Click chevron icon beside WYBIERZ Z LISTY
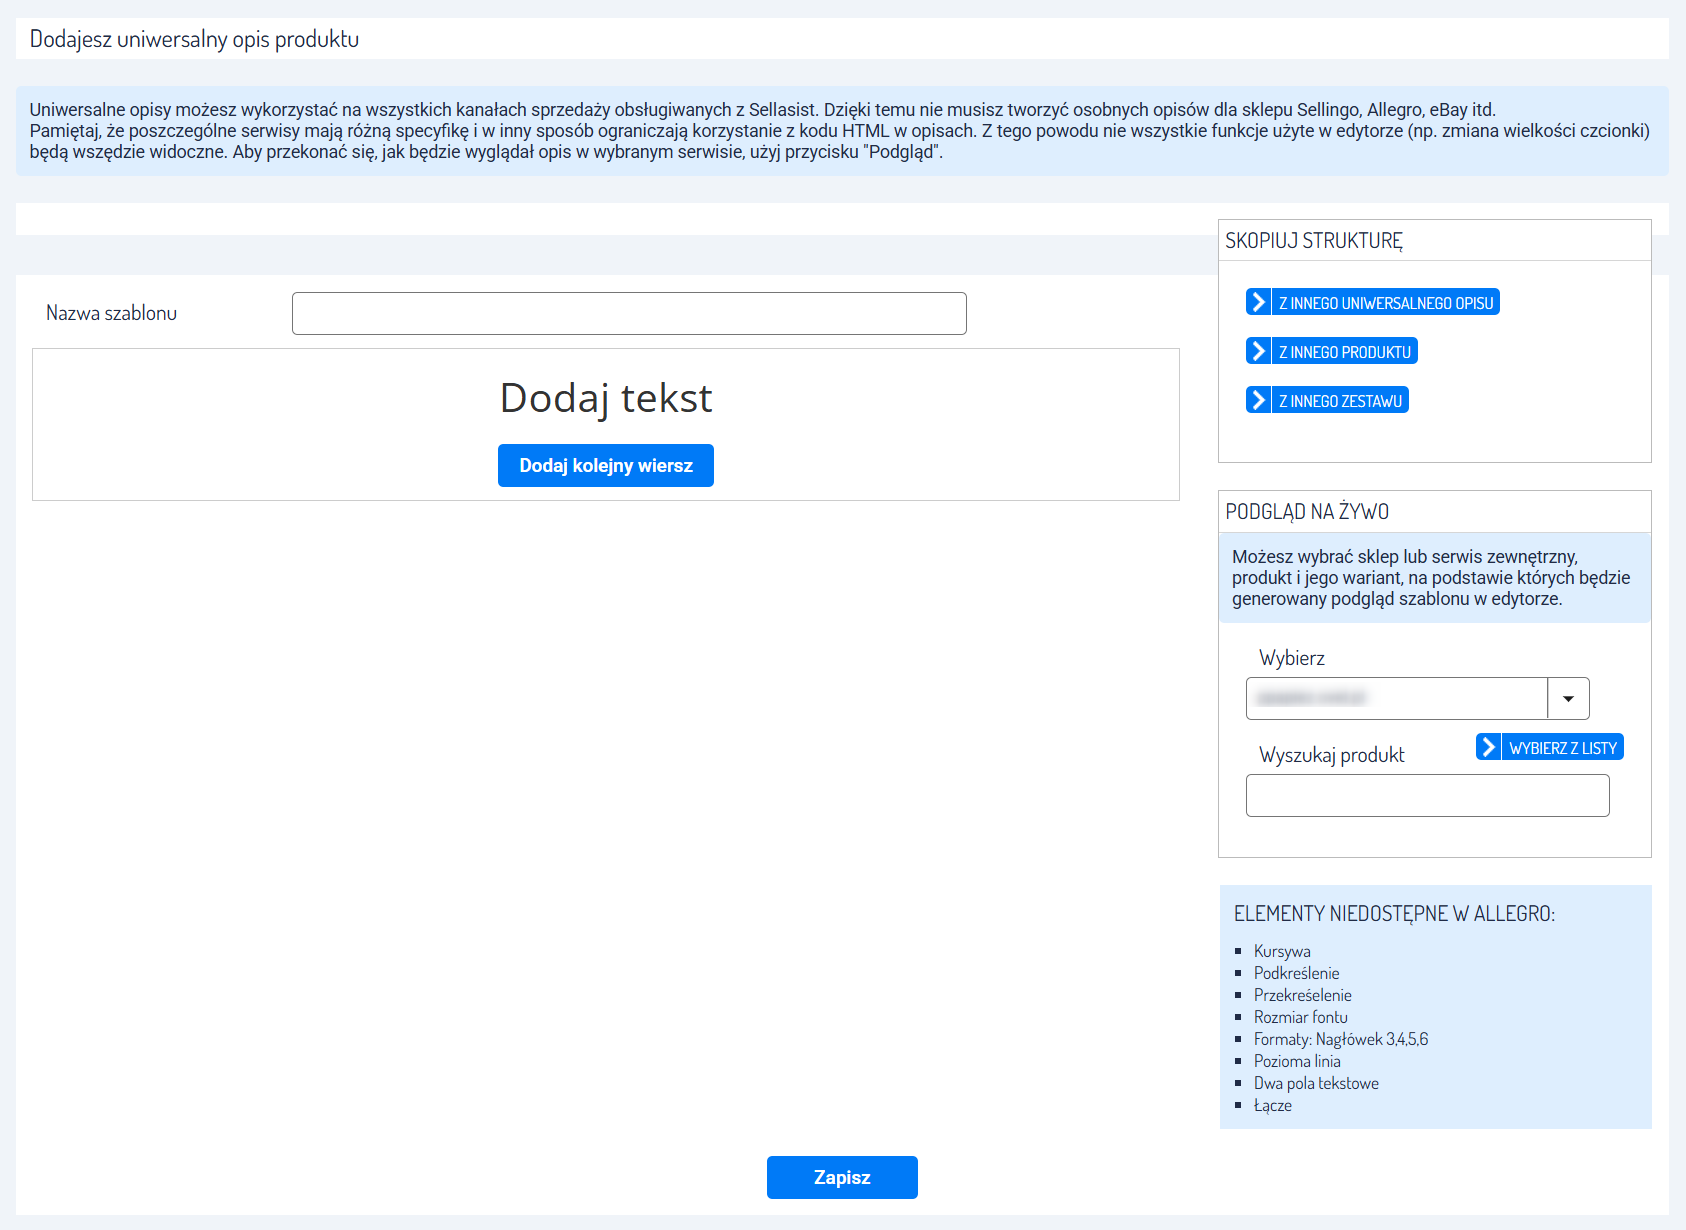This screenshot has height=1230, width=1686. pyautogui.click(x=1488, y=747)
